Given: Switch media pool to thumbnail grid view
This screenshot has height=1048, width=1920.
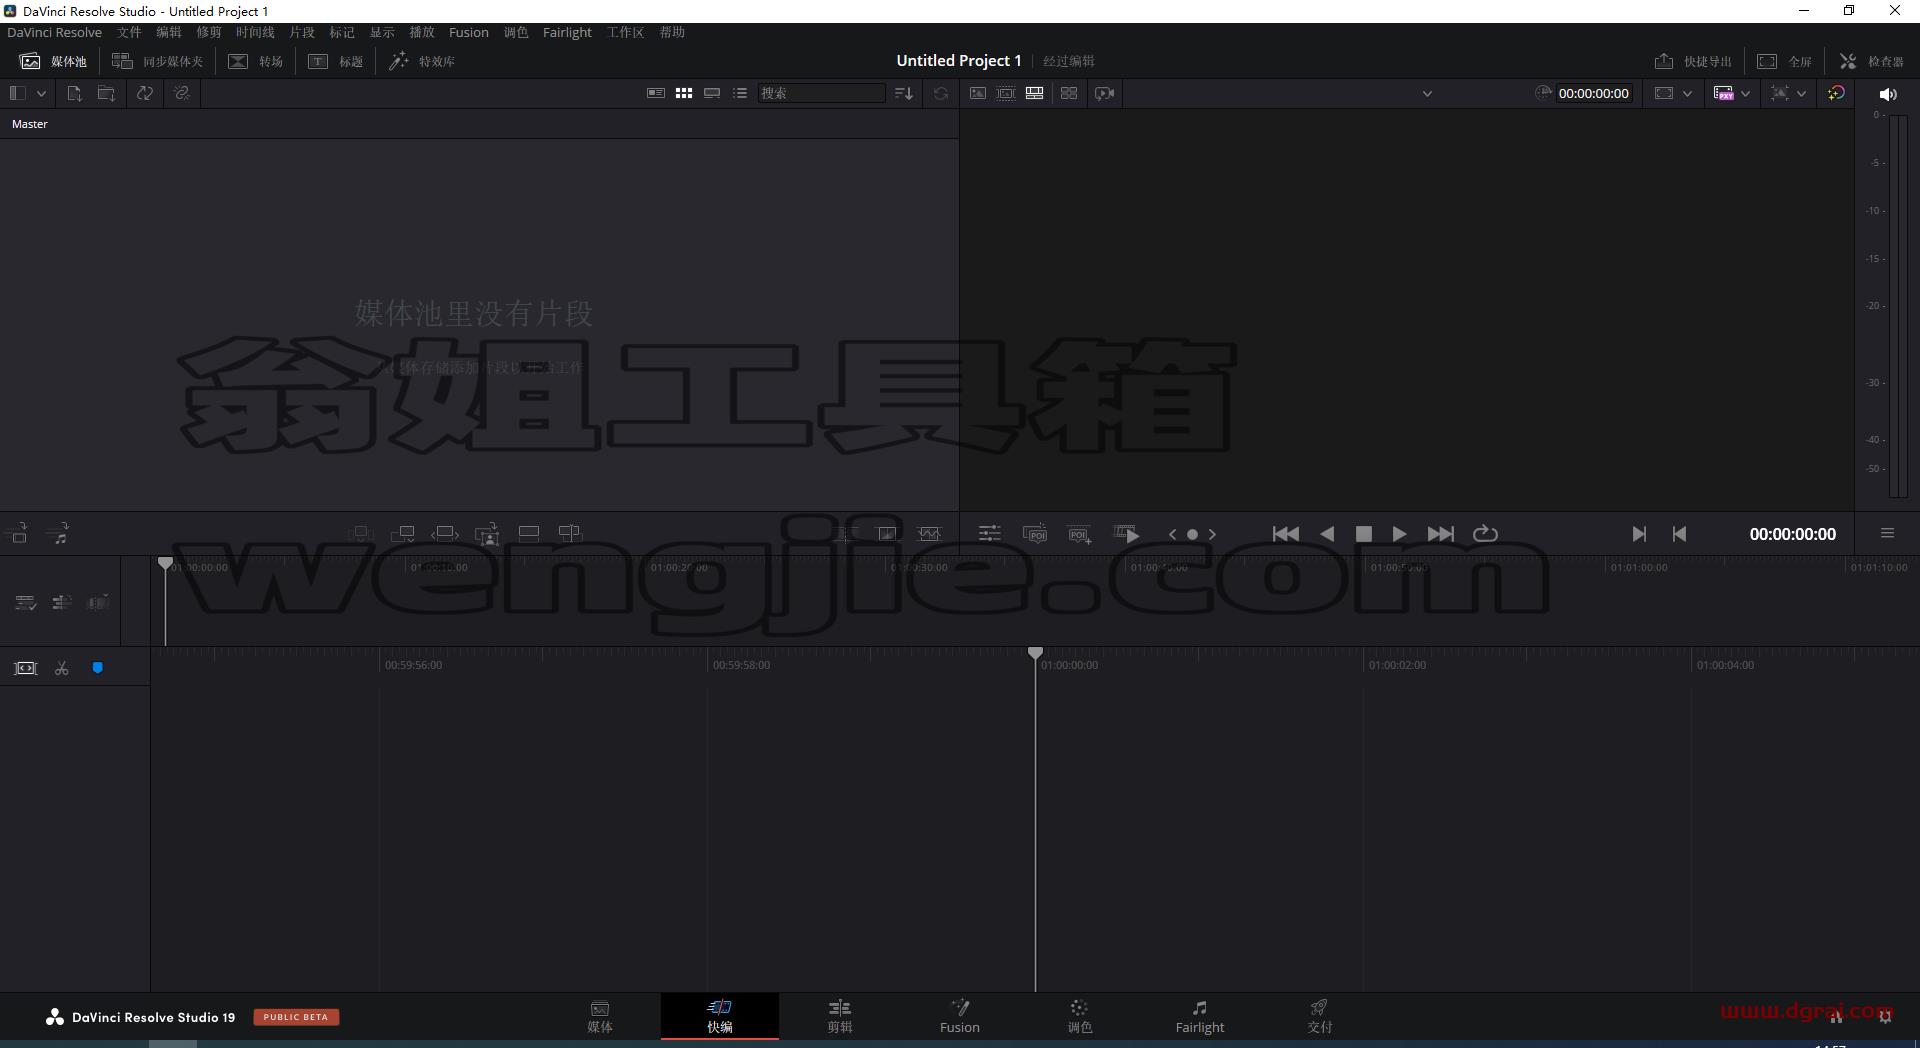Looking at the screenshot, I should point(684,93).
